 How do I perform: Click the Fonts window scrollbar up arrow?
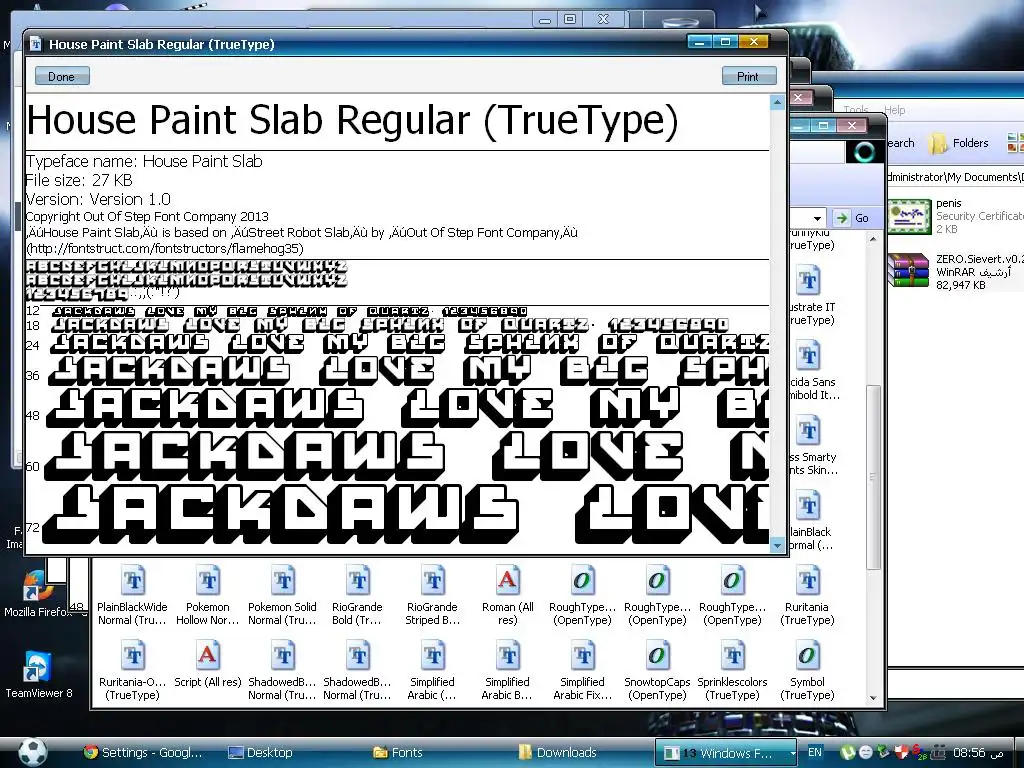tap(873, 240)
